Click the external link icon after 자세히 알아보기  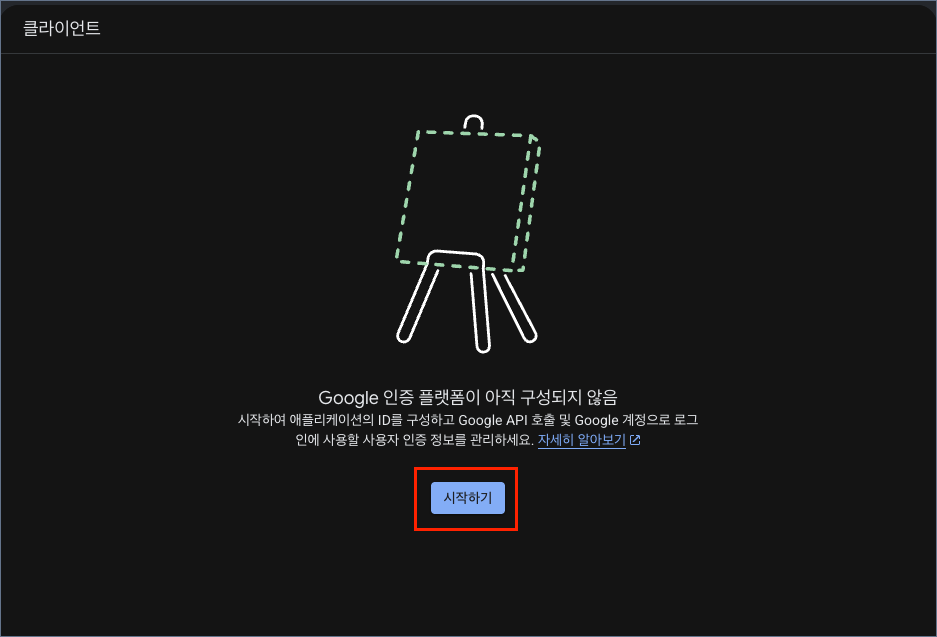click(635, 440)
